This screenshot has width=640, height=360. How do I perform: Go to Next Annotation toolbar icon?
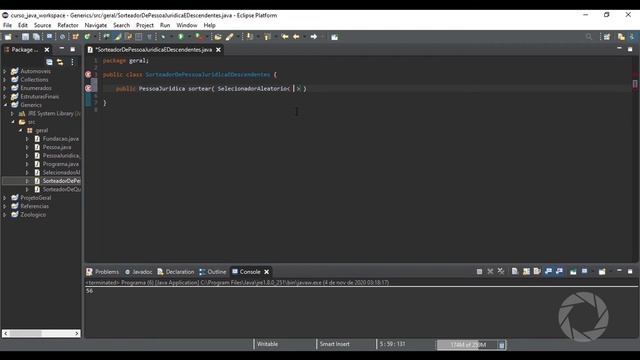[x=249, y=37]
